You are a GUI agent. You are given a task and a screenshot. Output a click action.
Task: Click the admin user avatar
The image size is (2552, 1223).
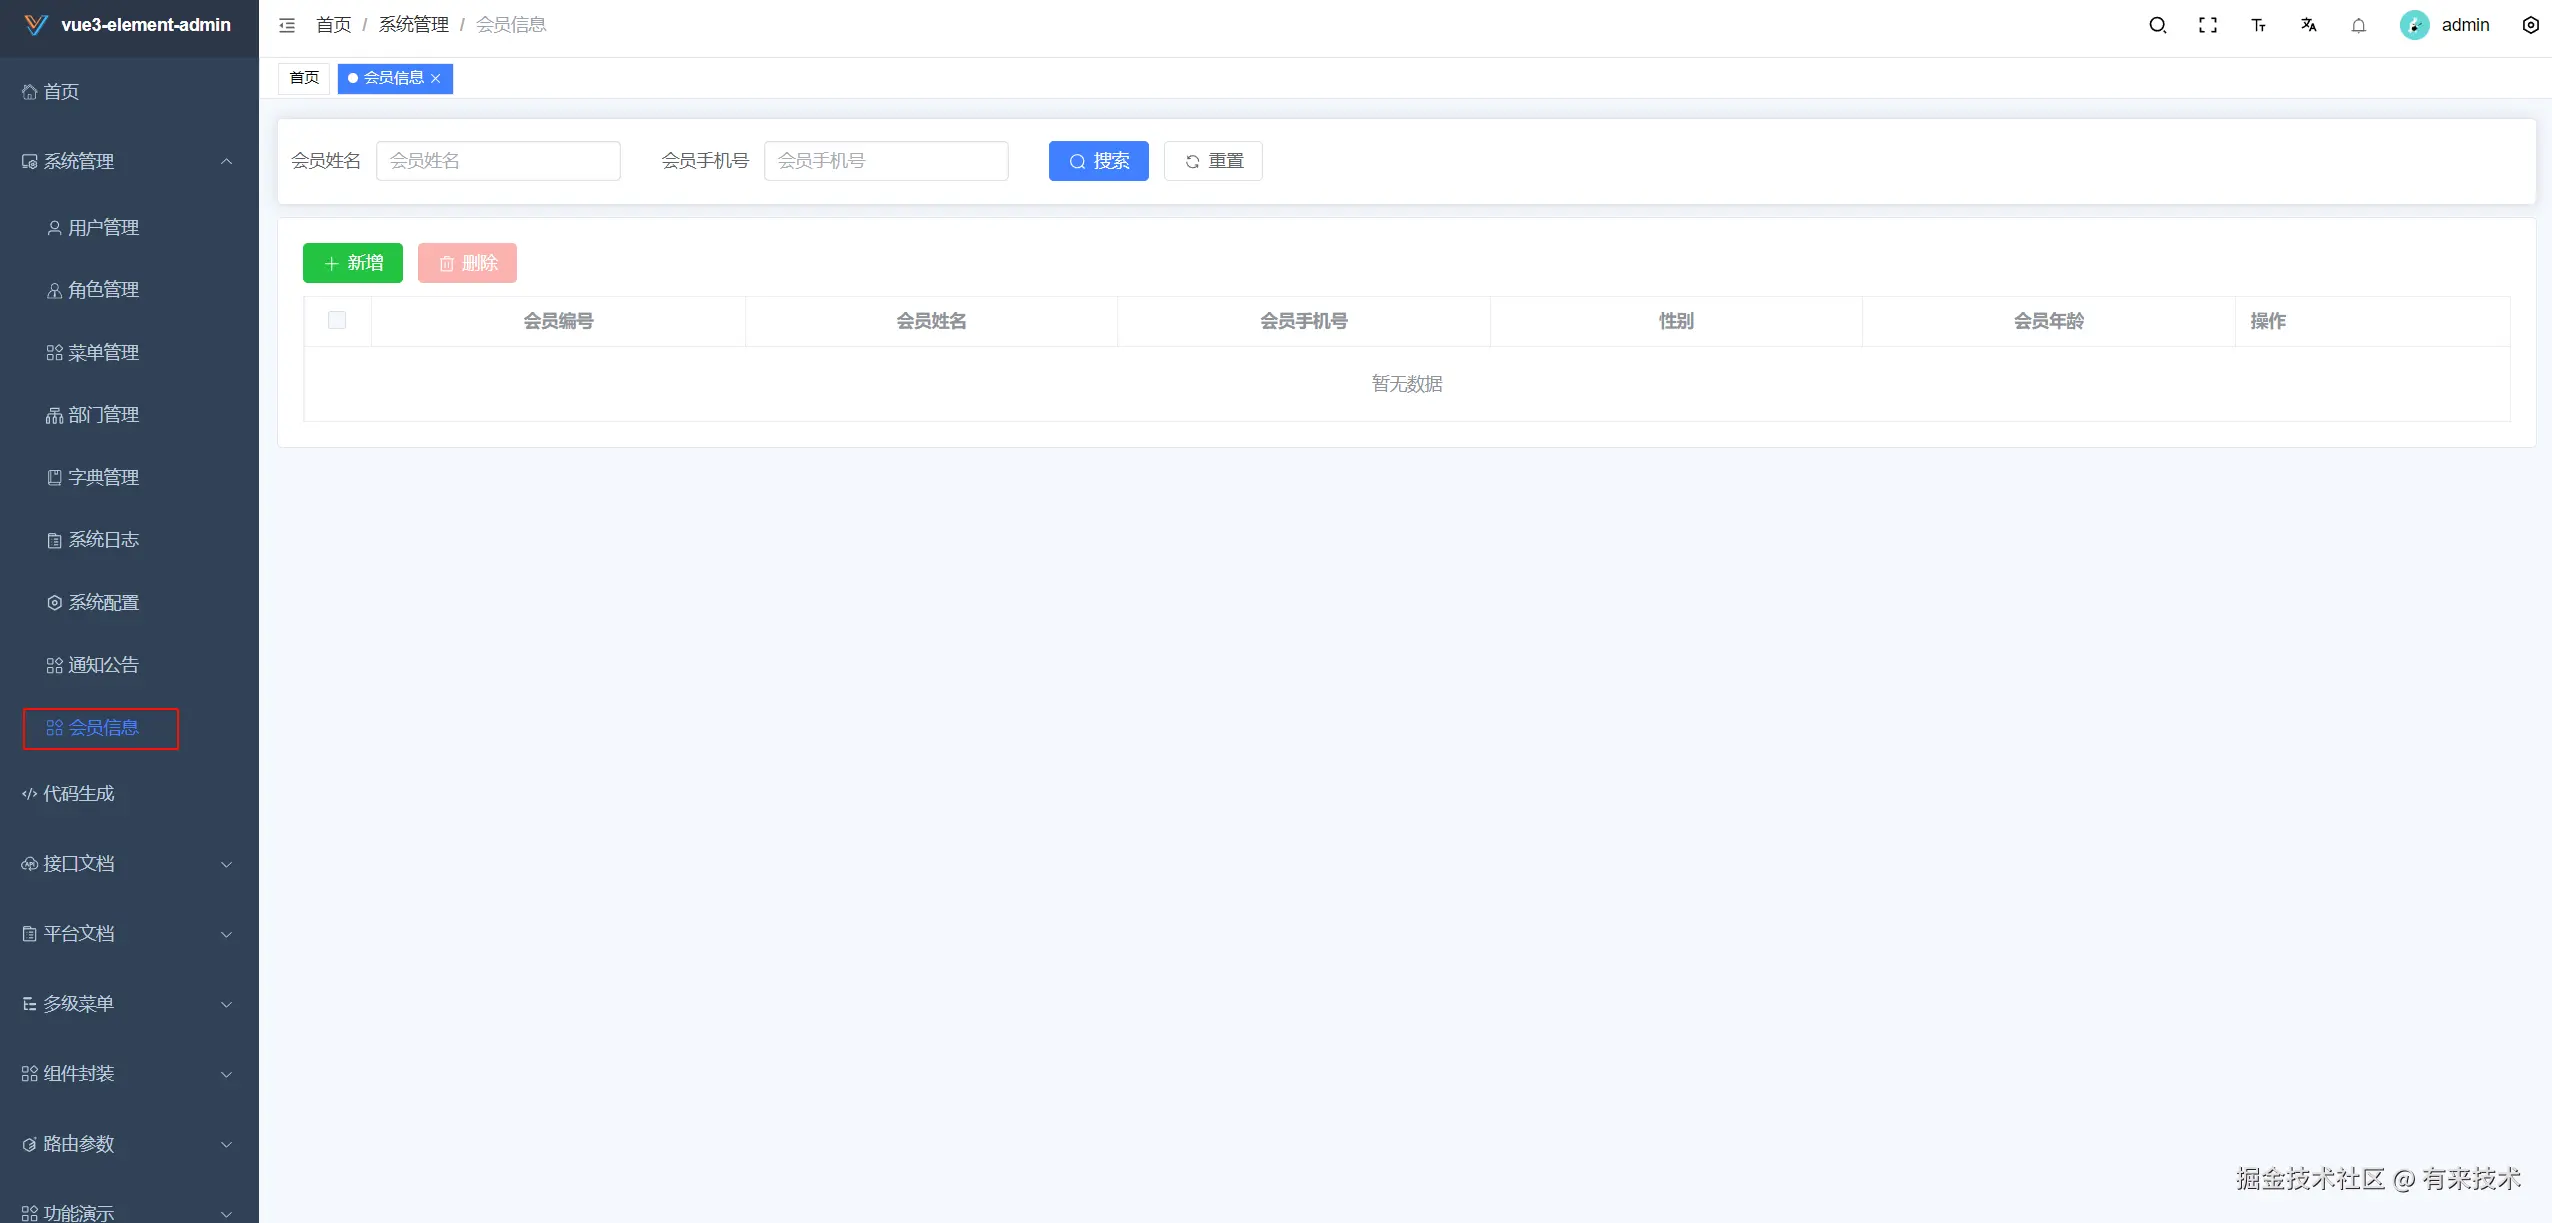click(x=2414, y=25)
